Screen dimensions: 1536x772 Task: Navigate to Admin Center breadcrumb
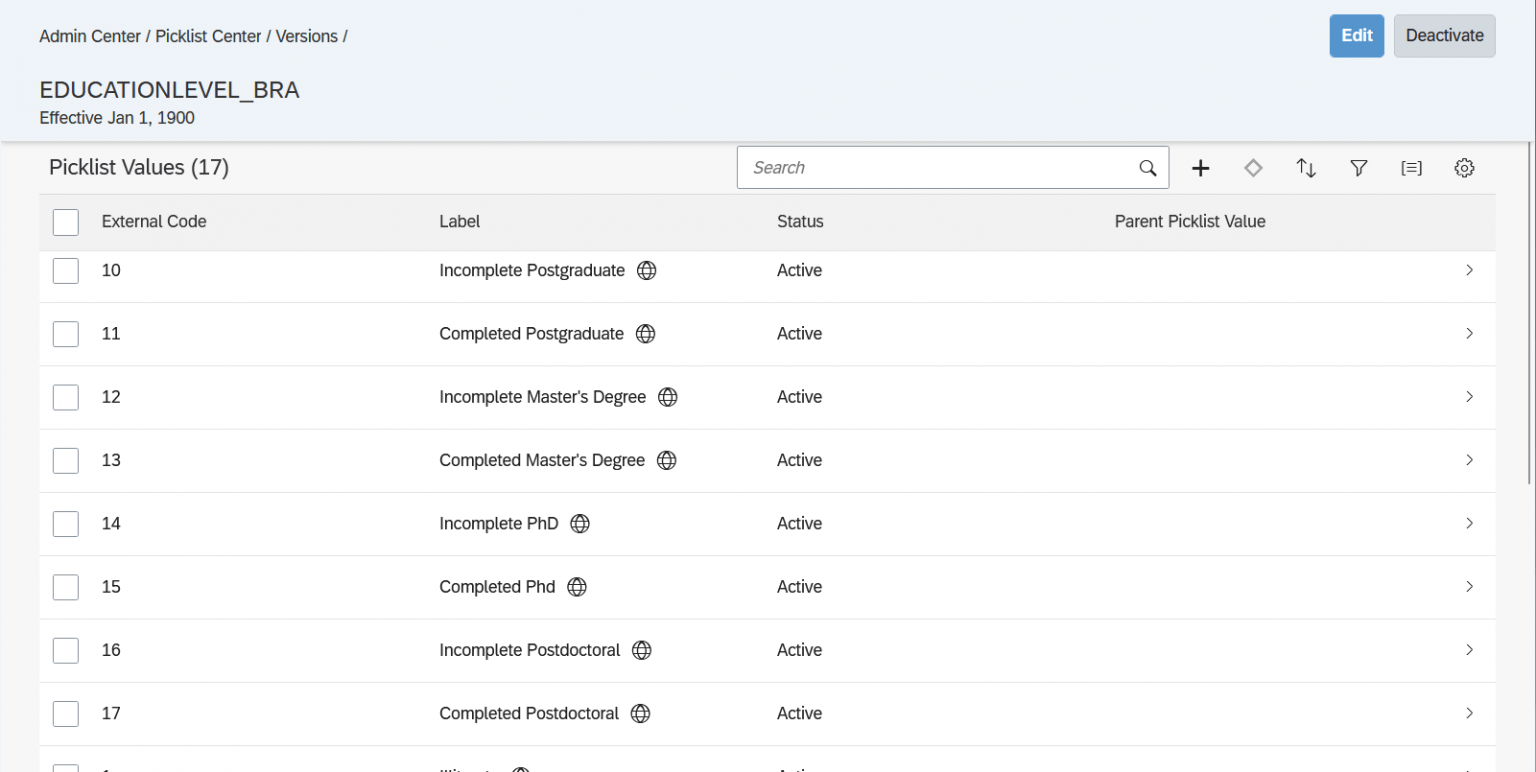coord(90,36)
